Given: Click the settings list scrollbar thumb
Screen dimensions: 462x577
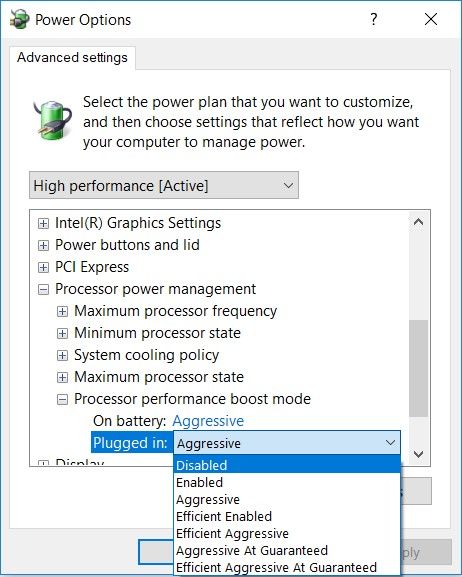Looking at the screenshot, I should click(x=419, y=368).
